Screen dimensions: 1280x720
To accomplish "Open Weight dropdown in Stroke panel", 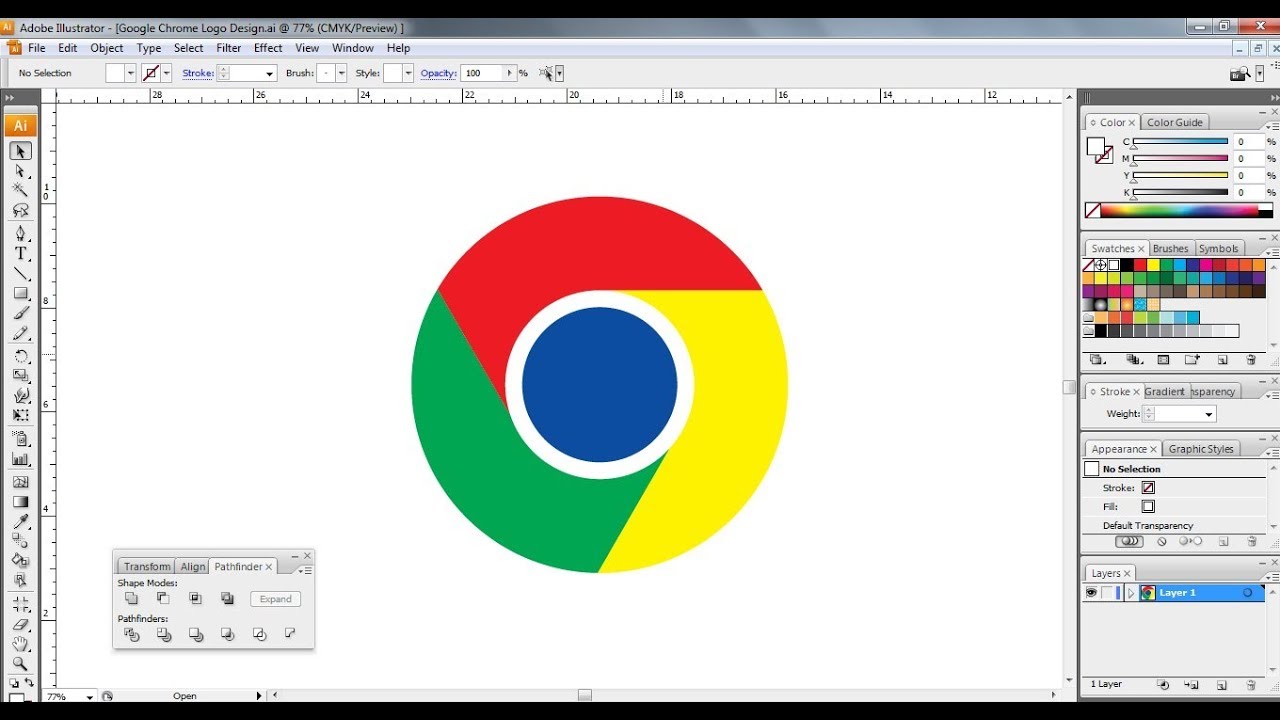I will (1209, 414).
